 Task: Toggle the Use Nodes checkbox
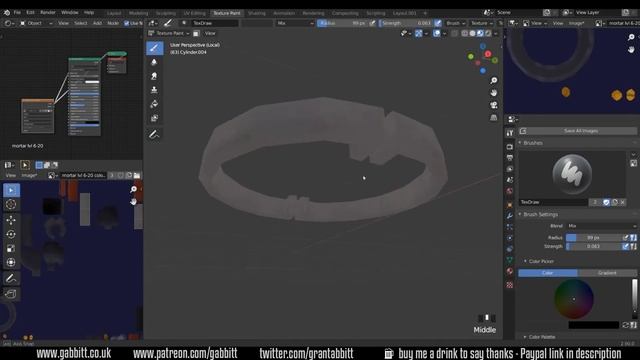click(x=127, y=23)
